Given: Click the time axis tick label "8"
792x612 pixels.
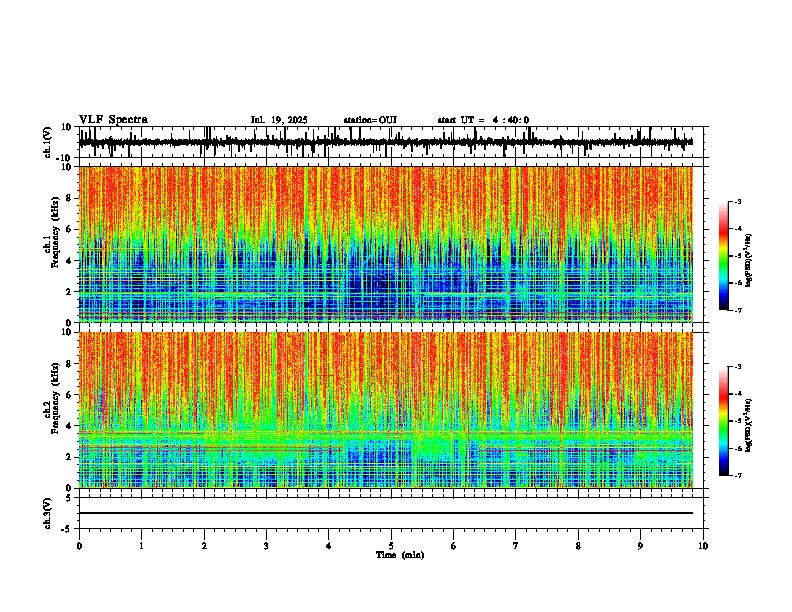Looking at the screenshot, I should coord(578,546).
